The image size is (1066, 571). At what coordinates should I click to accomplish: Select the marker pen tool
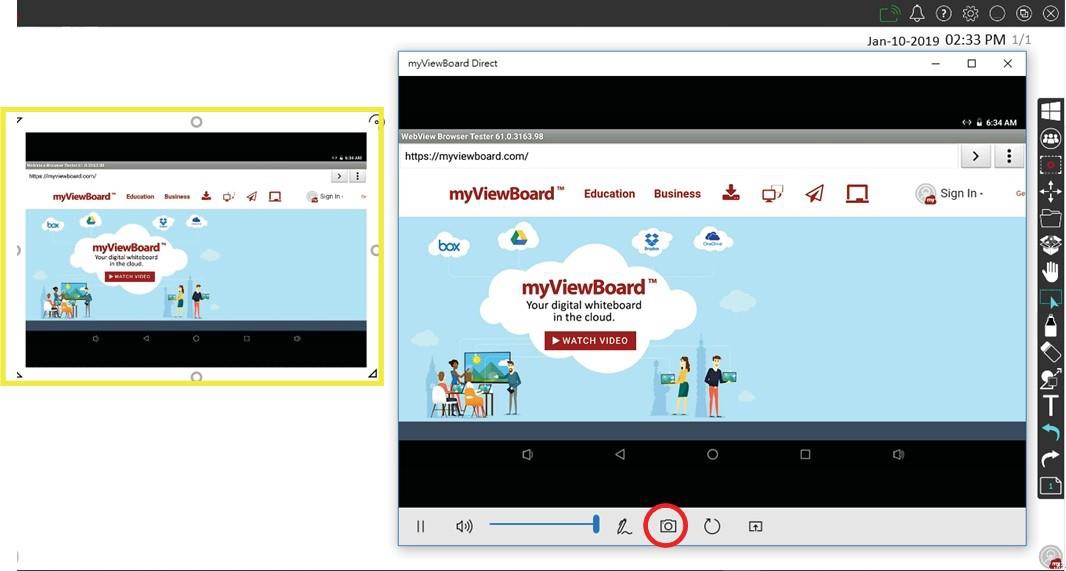point(1051,325)
